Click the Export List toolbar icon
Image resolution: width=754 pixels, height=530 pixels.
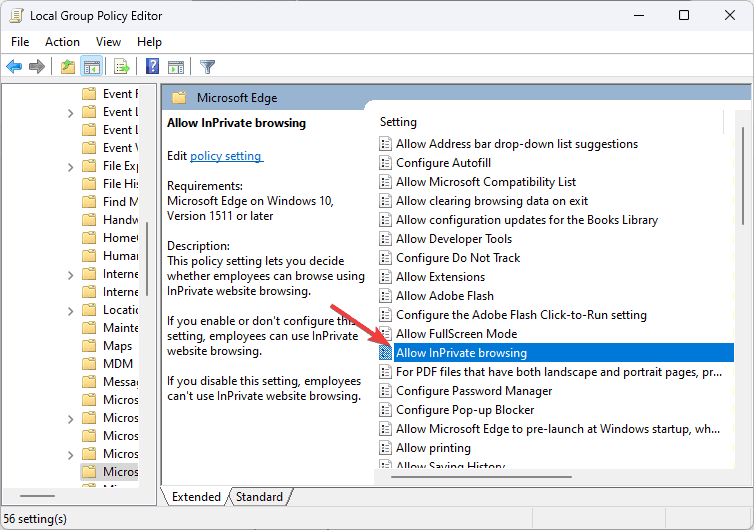coord(121,66)
